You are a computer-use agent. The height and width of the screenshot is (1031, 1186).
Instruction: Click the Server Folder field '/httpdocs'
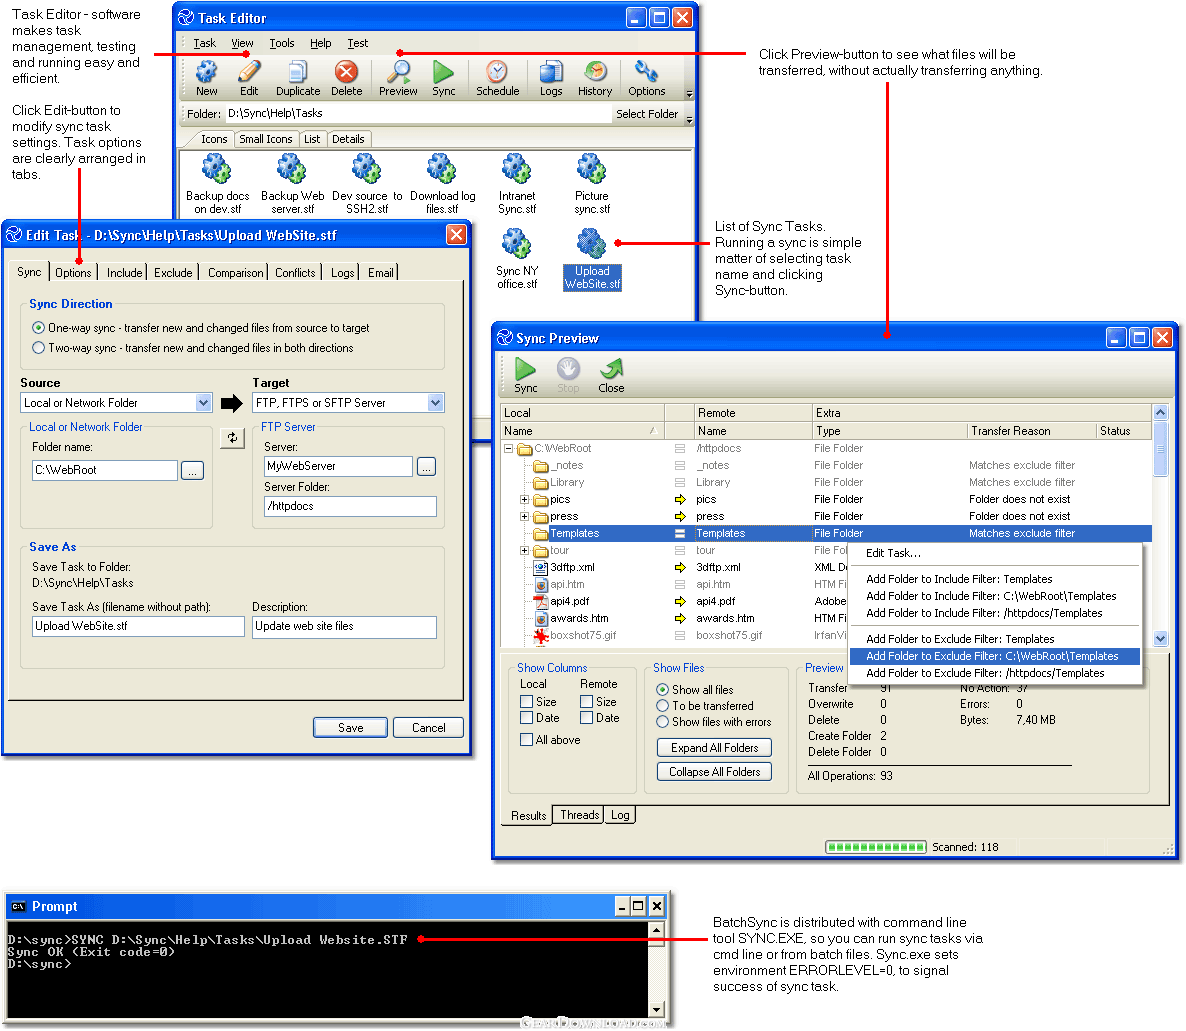pos(350,506)
